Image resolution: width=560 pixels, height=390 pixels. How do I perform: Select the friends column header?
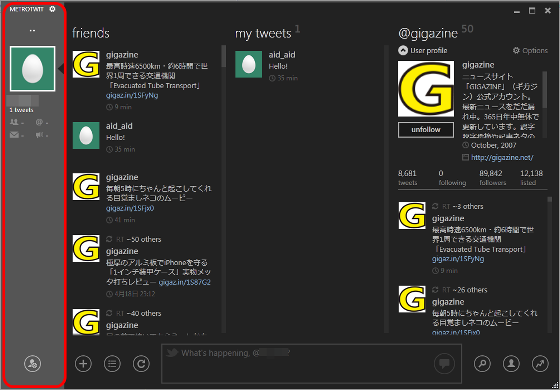[91, 33]
